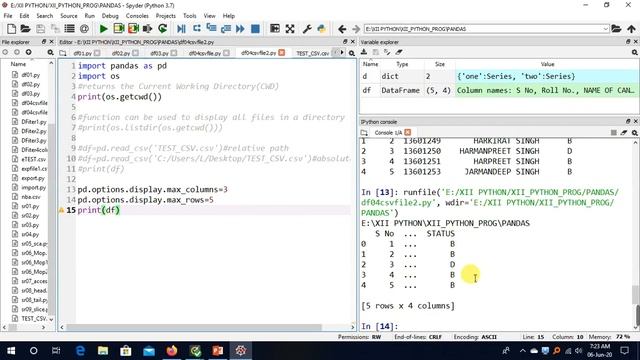Open the file switcher list icon
The image size is (640, 360).
click(x=70, y=29)
